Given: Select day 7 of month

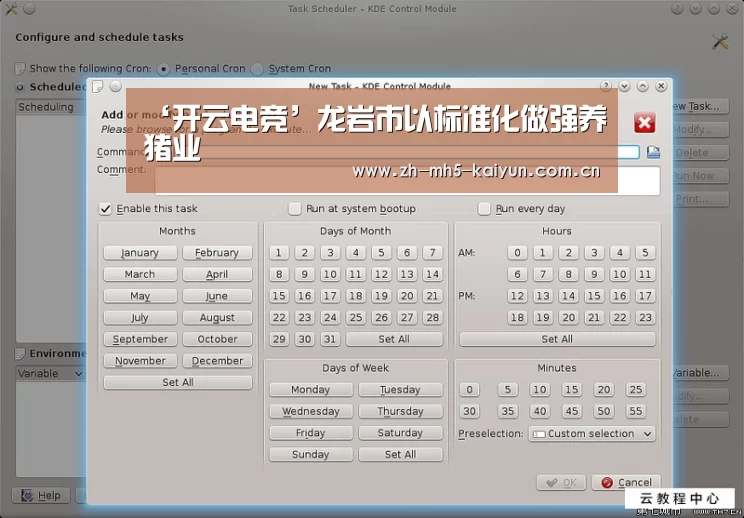Looking at the screenshot, I should (x=433, y=253).
